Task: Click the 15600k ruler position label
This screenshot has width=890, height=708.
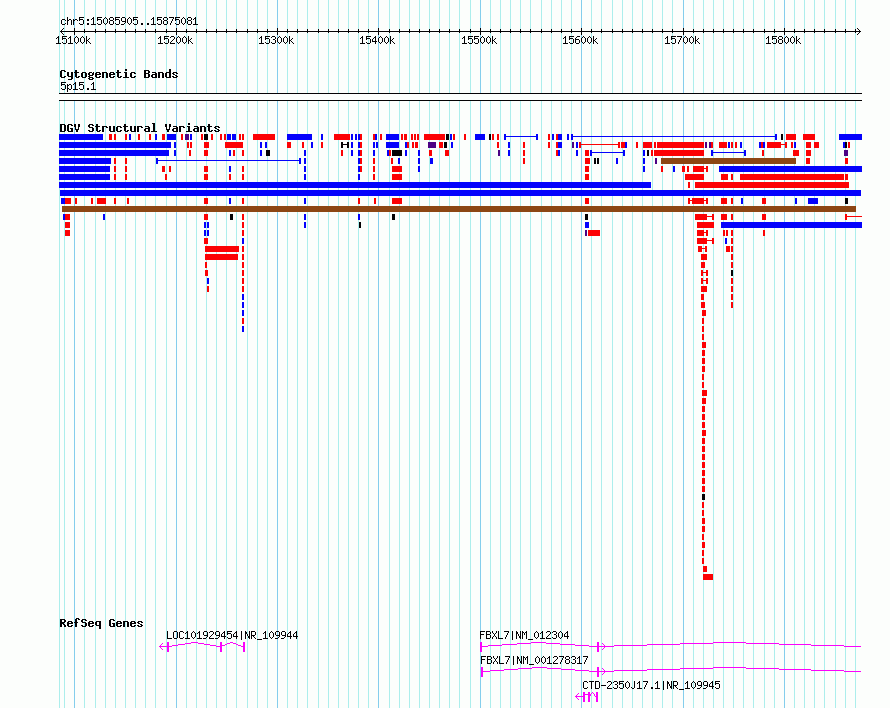Action: point(580,40)
